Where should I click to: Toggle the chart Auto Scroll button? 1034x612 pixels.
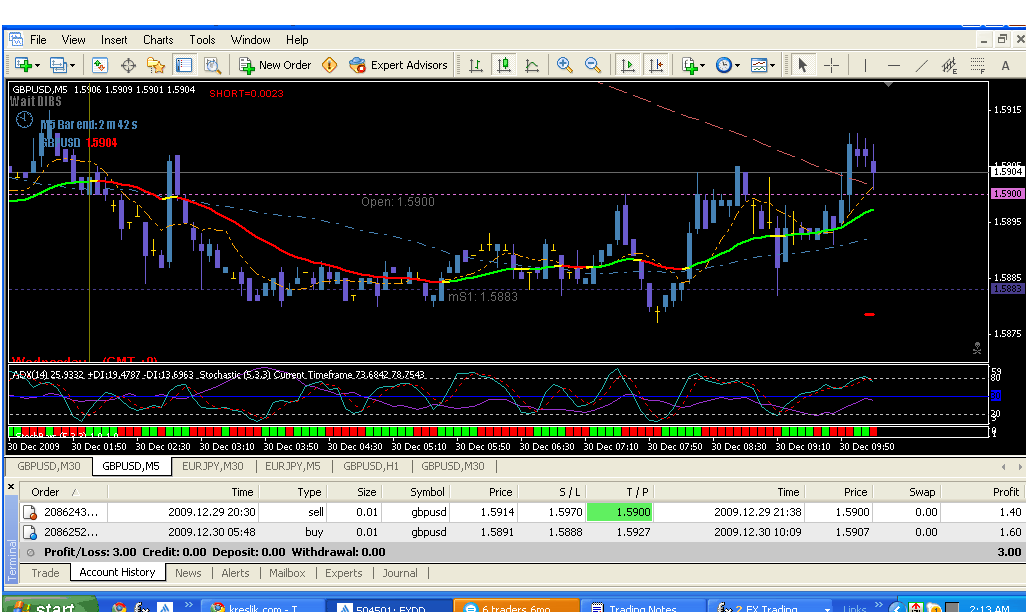(628, 65)
